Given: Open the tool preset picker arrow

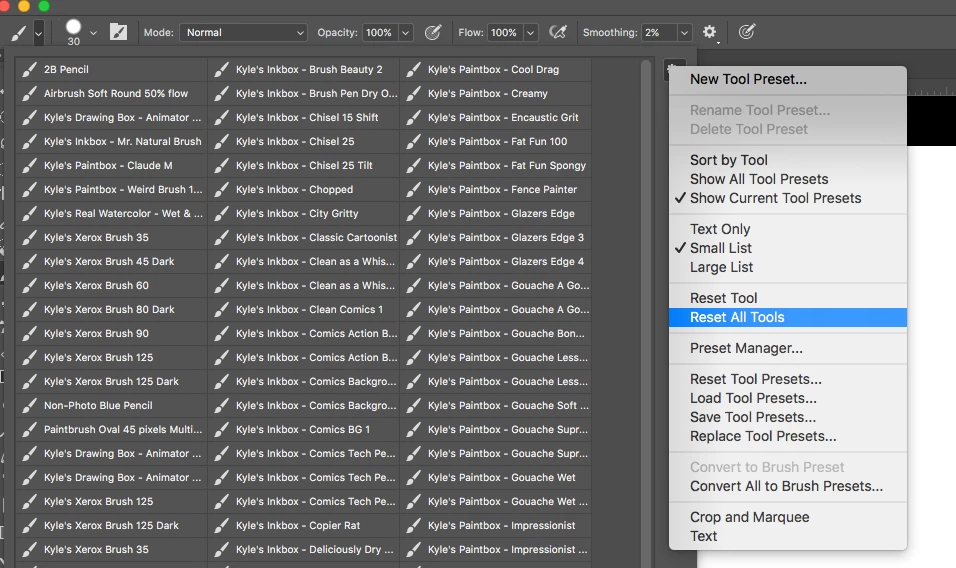Looking at the screenshot, I should tap(38, 33).
